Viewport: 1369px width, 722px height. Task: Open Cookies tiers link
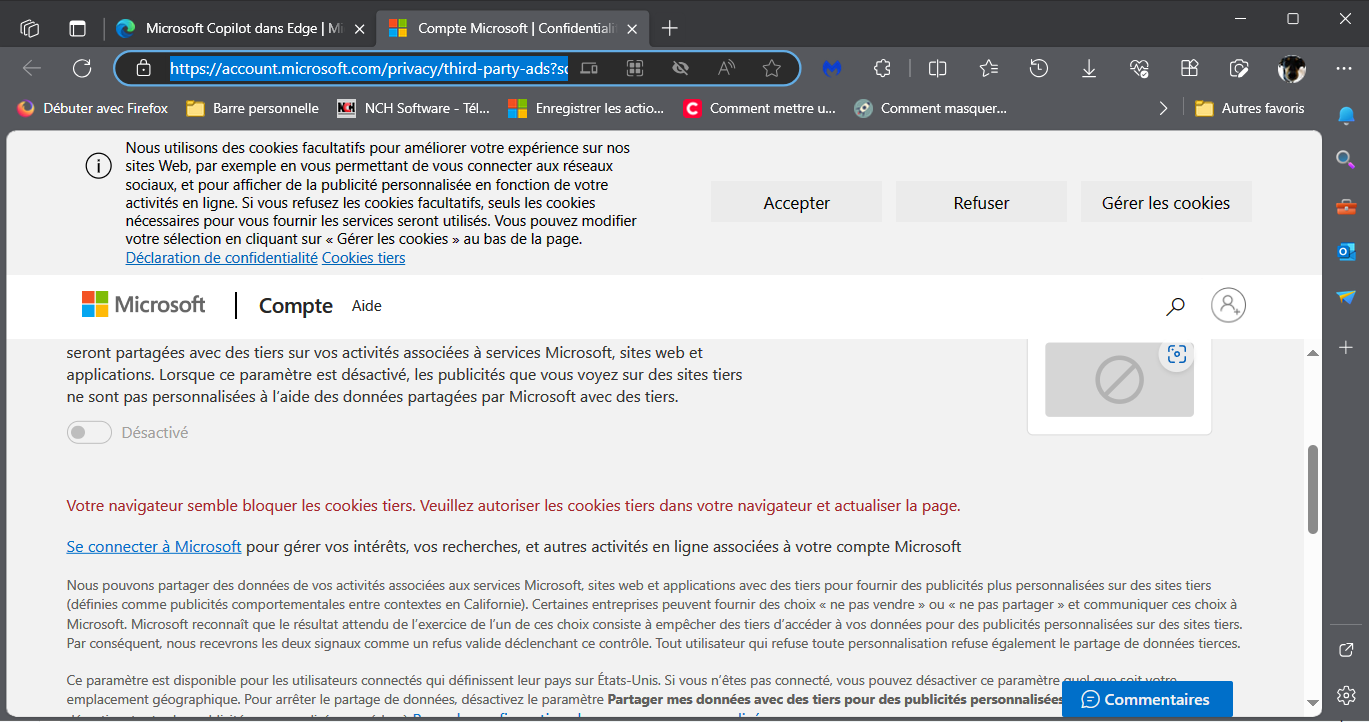click(x=363, y=258)
